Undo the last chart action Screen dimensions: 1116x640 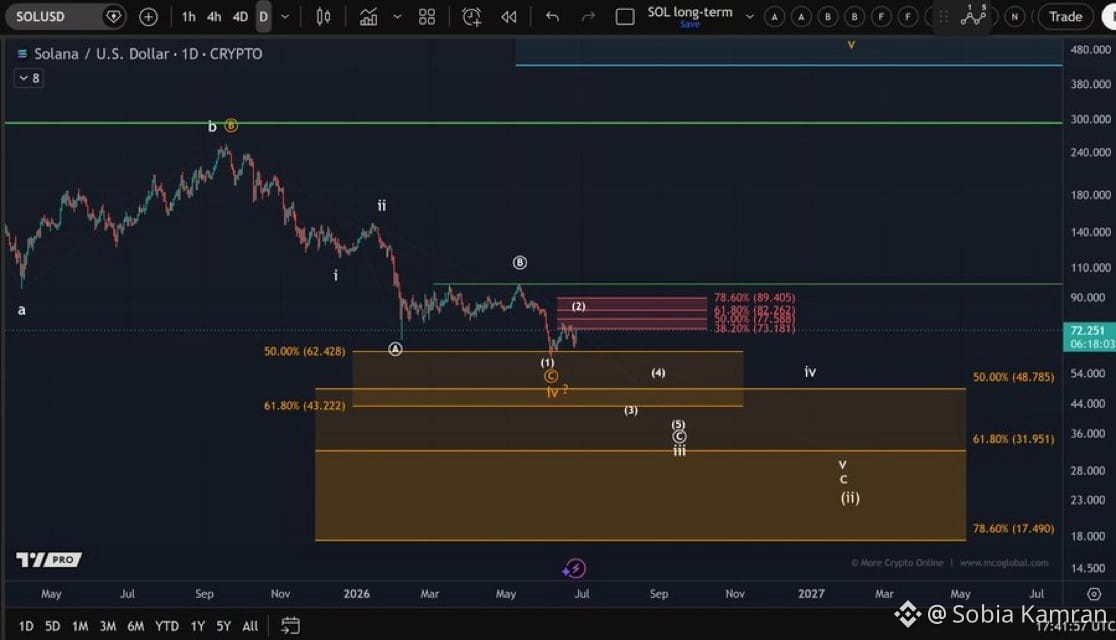tap(552, 16)
